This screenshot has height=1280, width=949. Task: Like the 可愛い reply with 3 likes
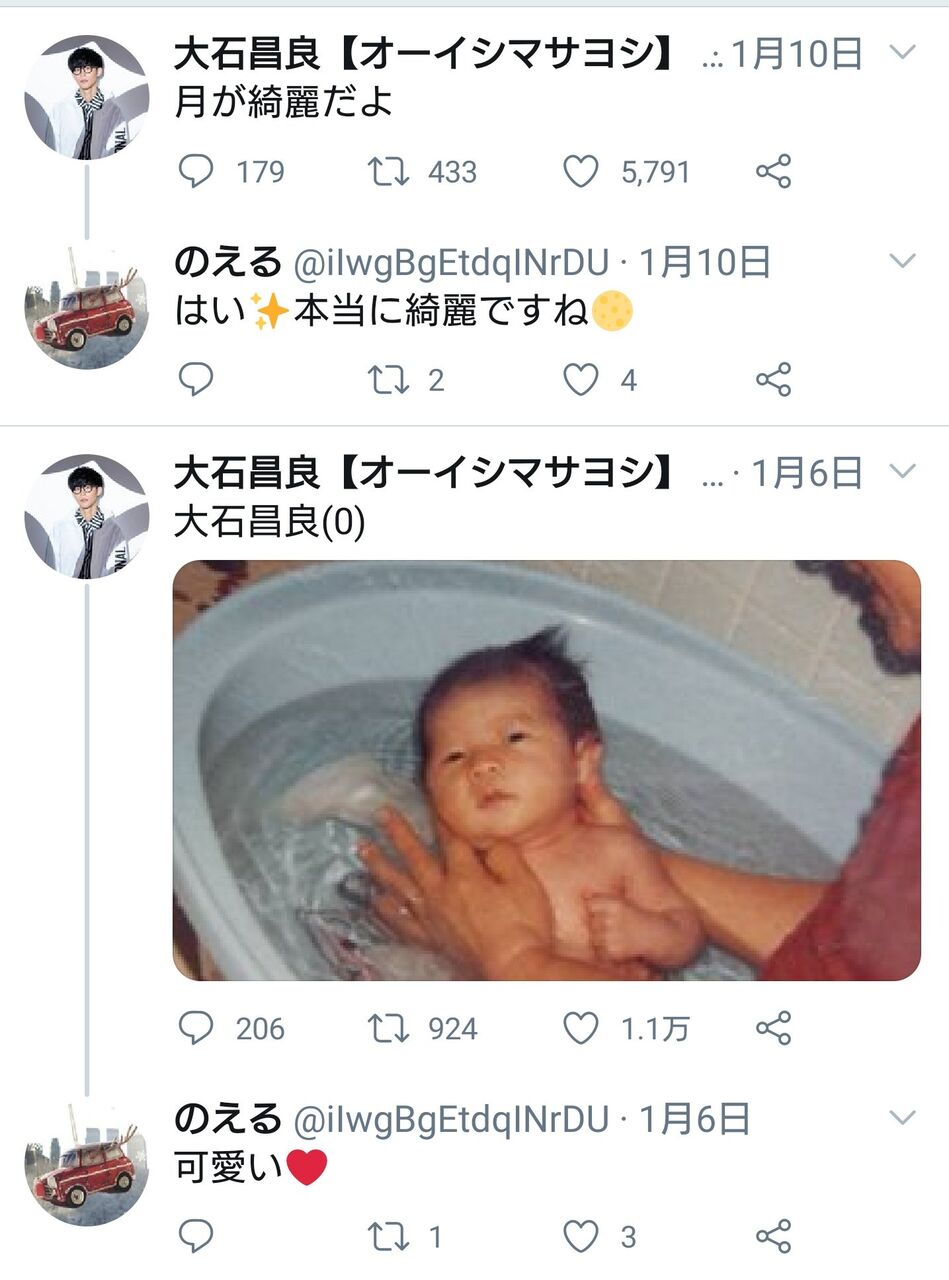[581, 1237]
